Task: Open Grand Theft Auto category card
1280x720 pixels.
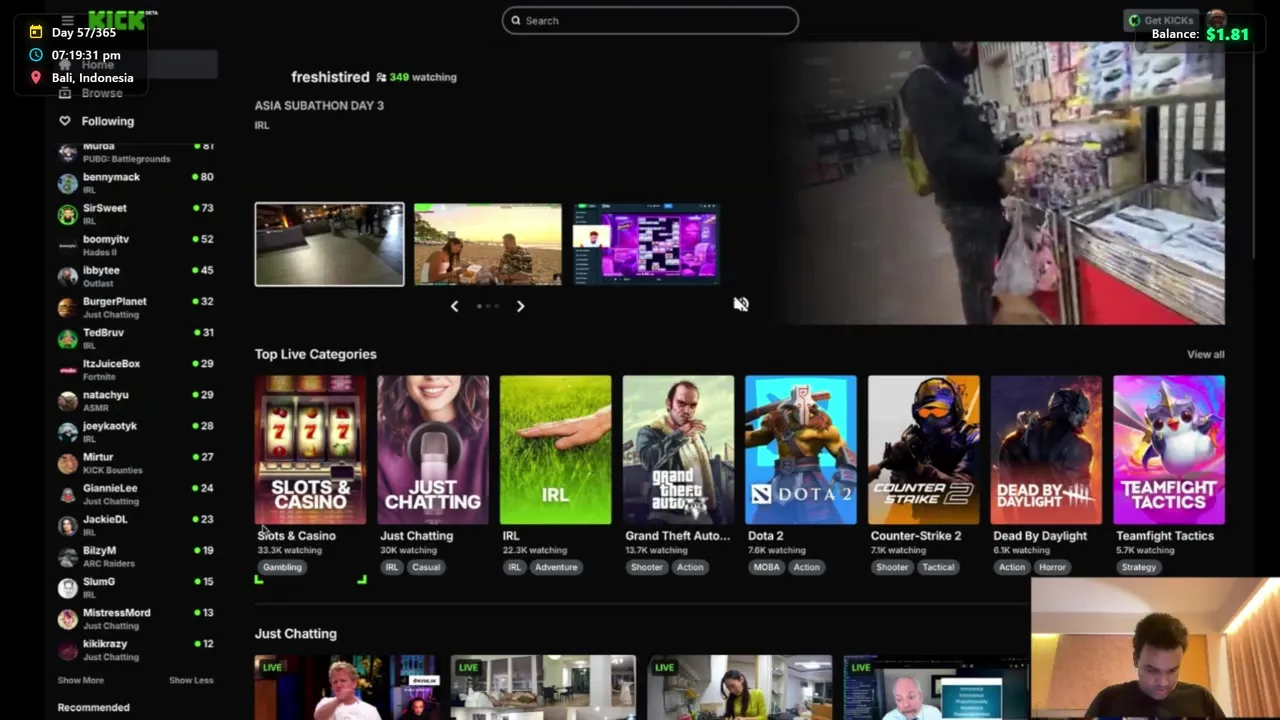Action: 678,450
